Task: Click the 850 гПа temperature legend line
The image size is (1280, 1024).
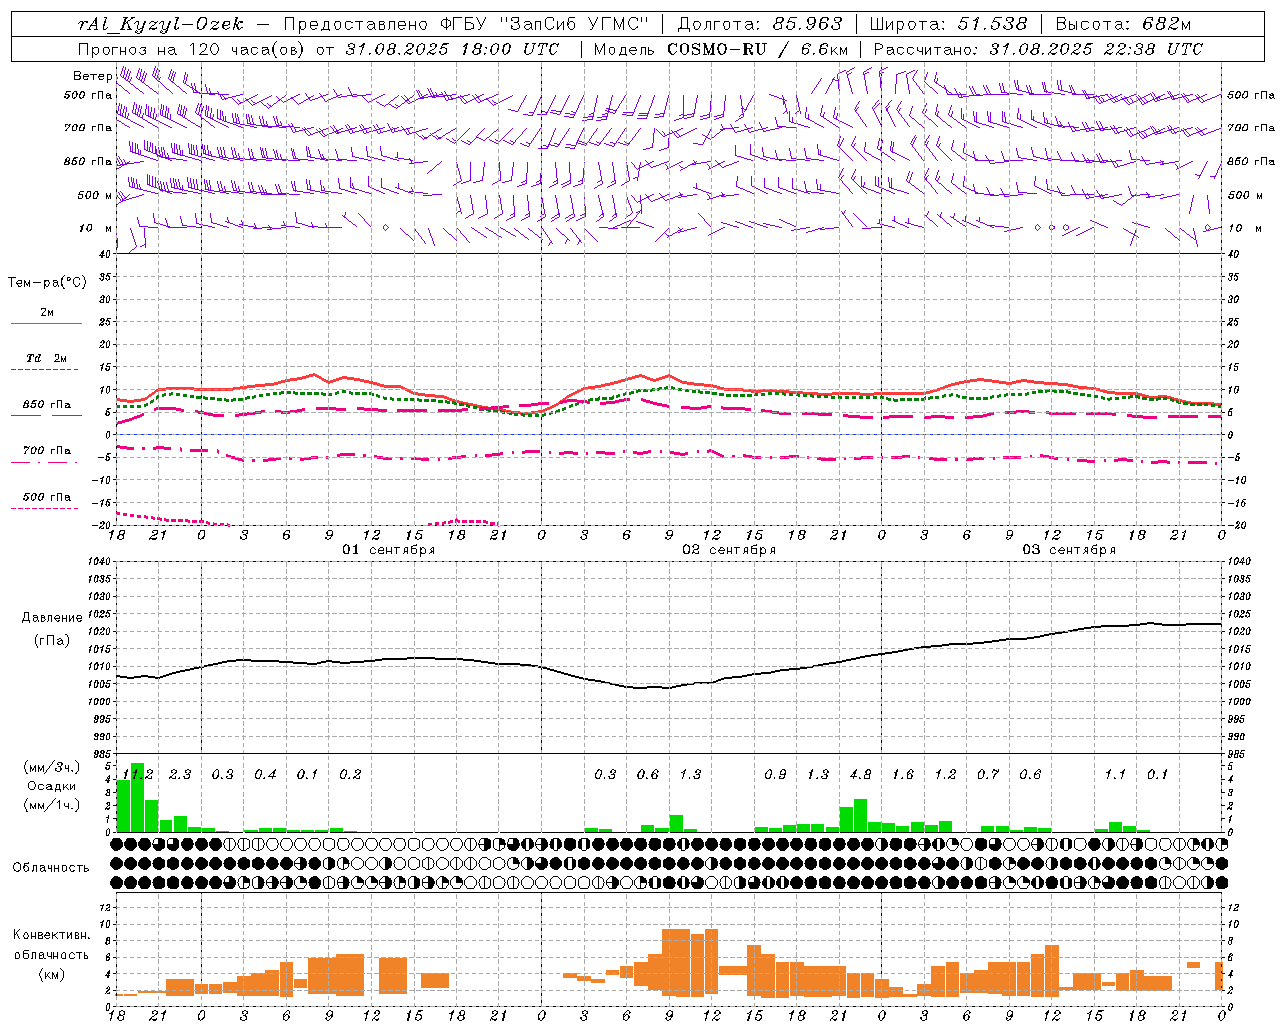Action: coord(44,416)
